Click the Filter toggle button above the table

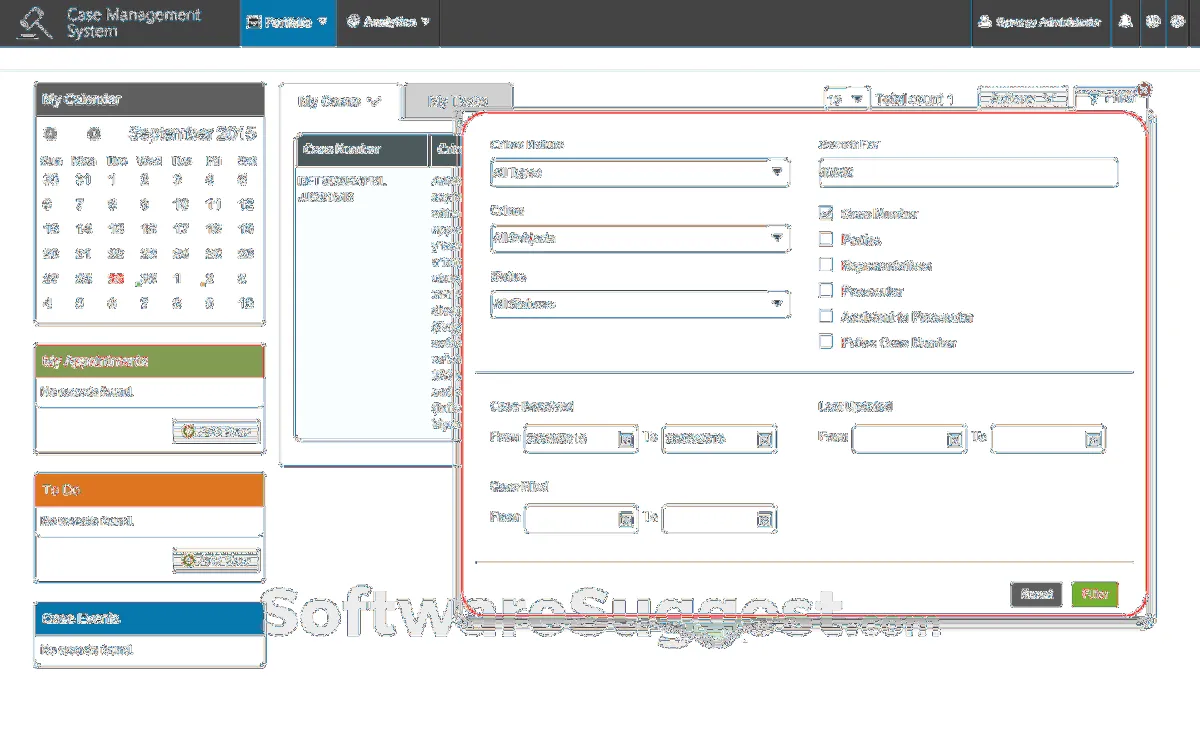1110,98
